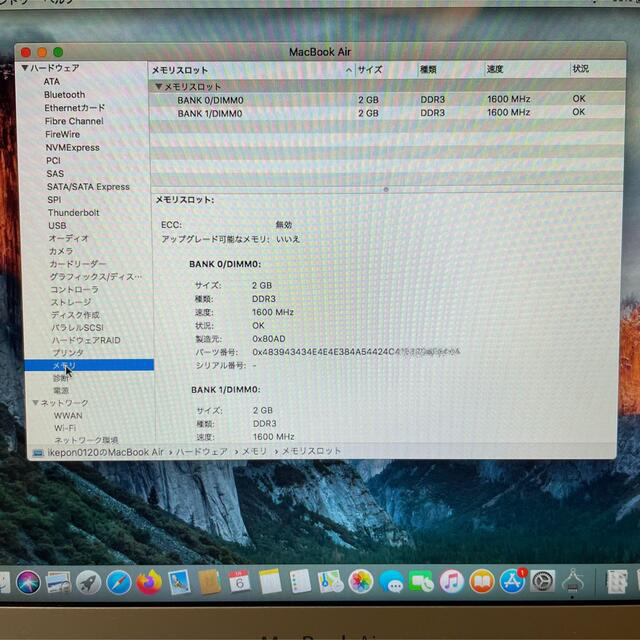Open Calendar icon in the dock
Image resolution: width=640 pixels, height=640 pixels.
tap(240, 582)
